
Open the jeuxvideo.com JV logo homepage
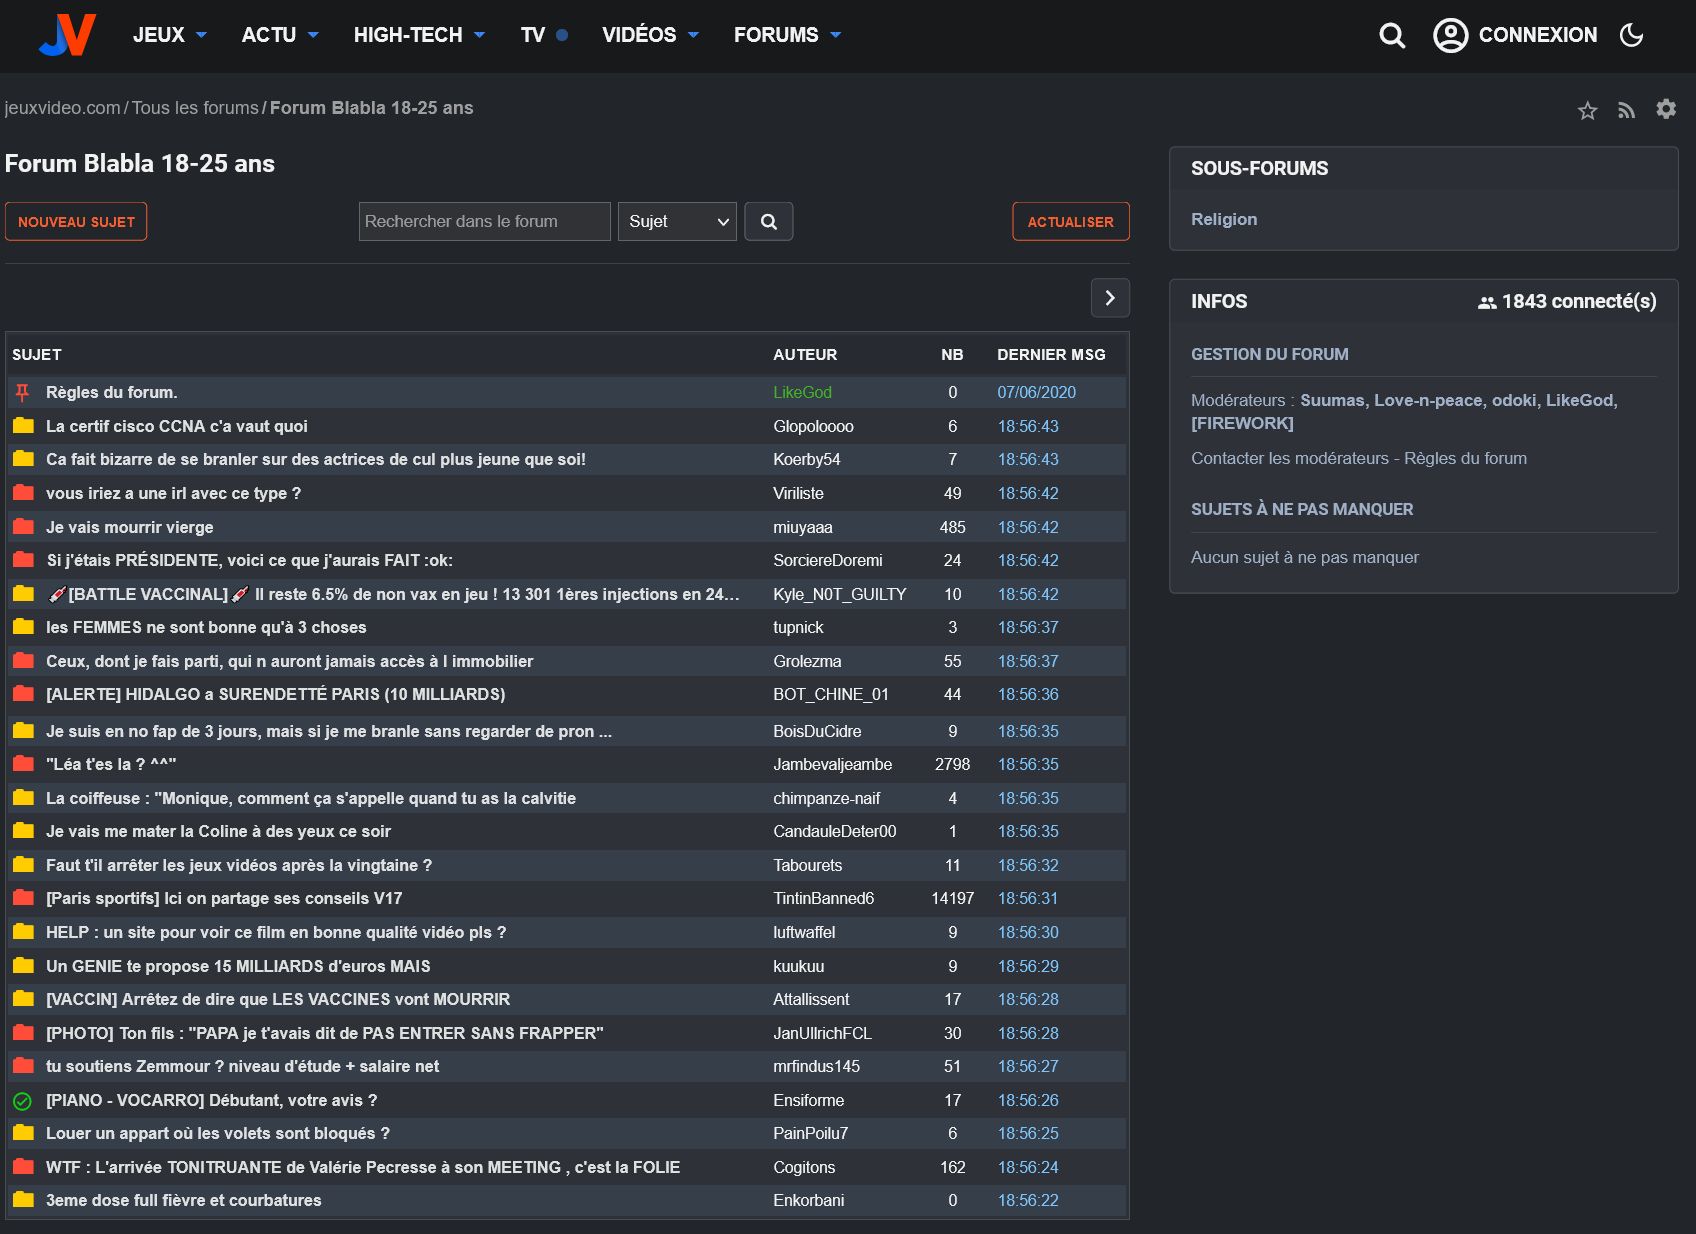pyautogui.click(x=68, y=35)
